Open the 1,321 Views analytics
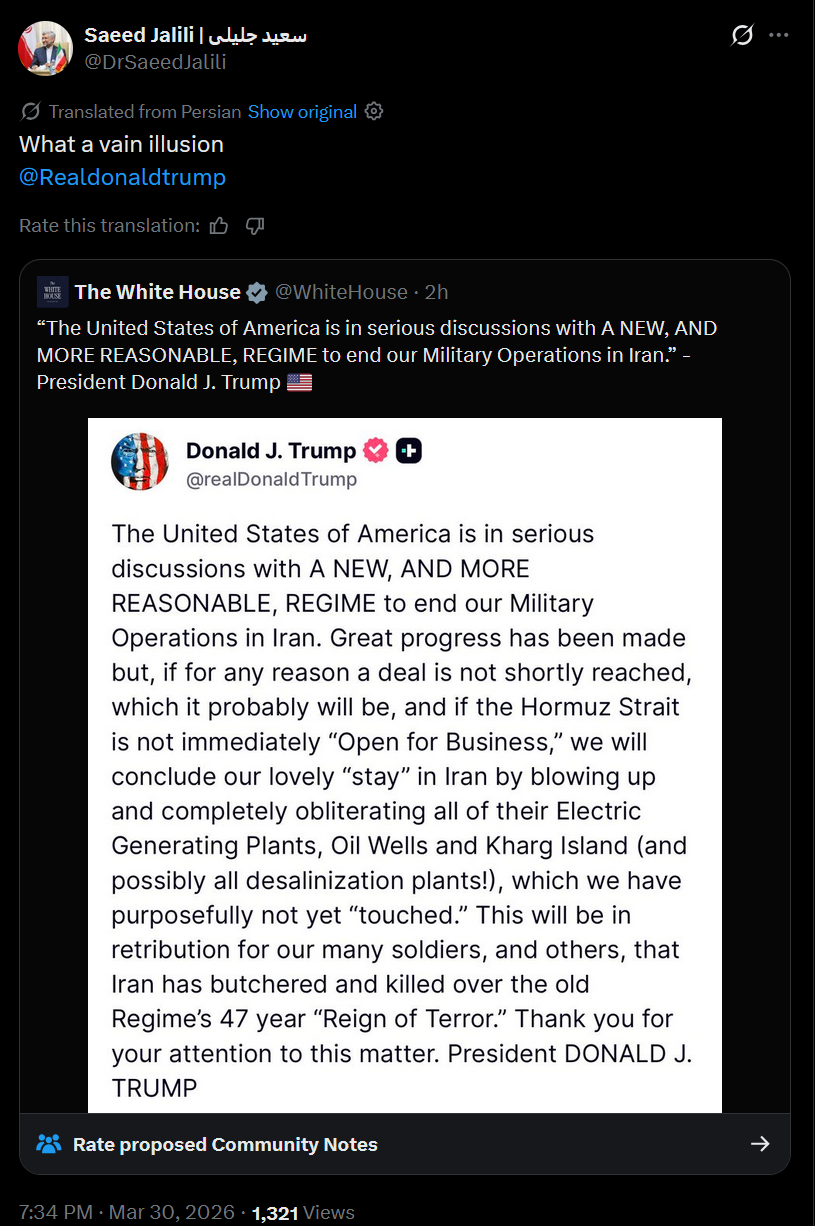815x1226 pixels. (x=303, y=1213)
